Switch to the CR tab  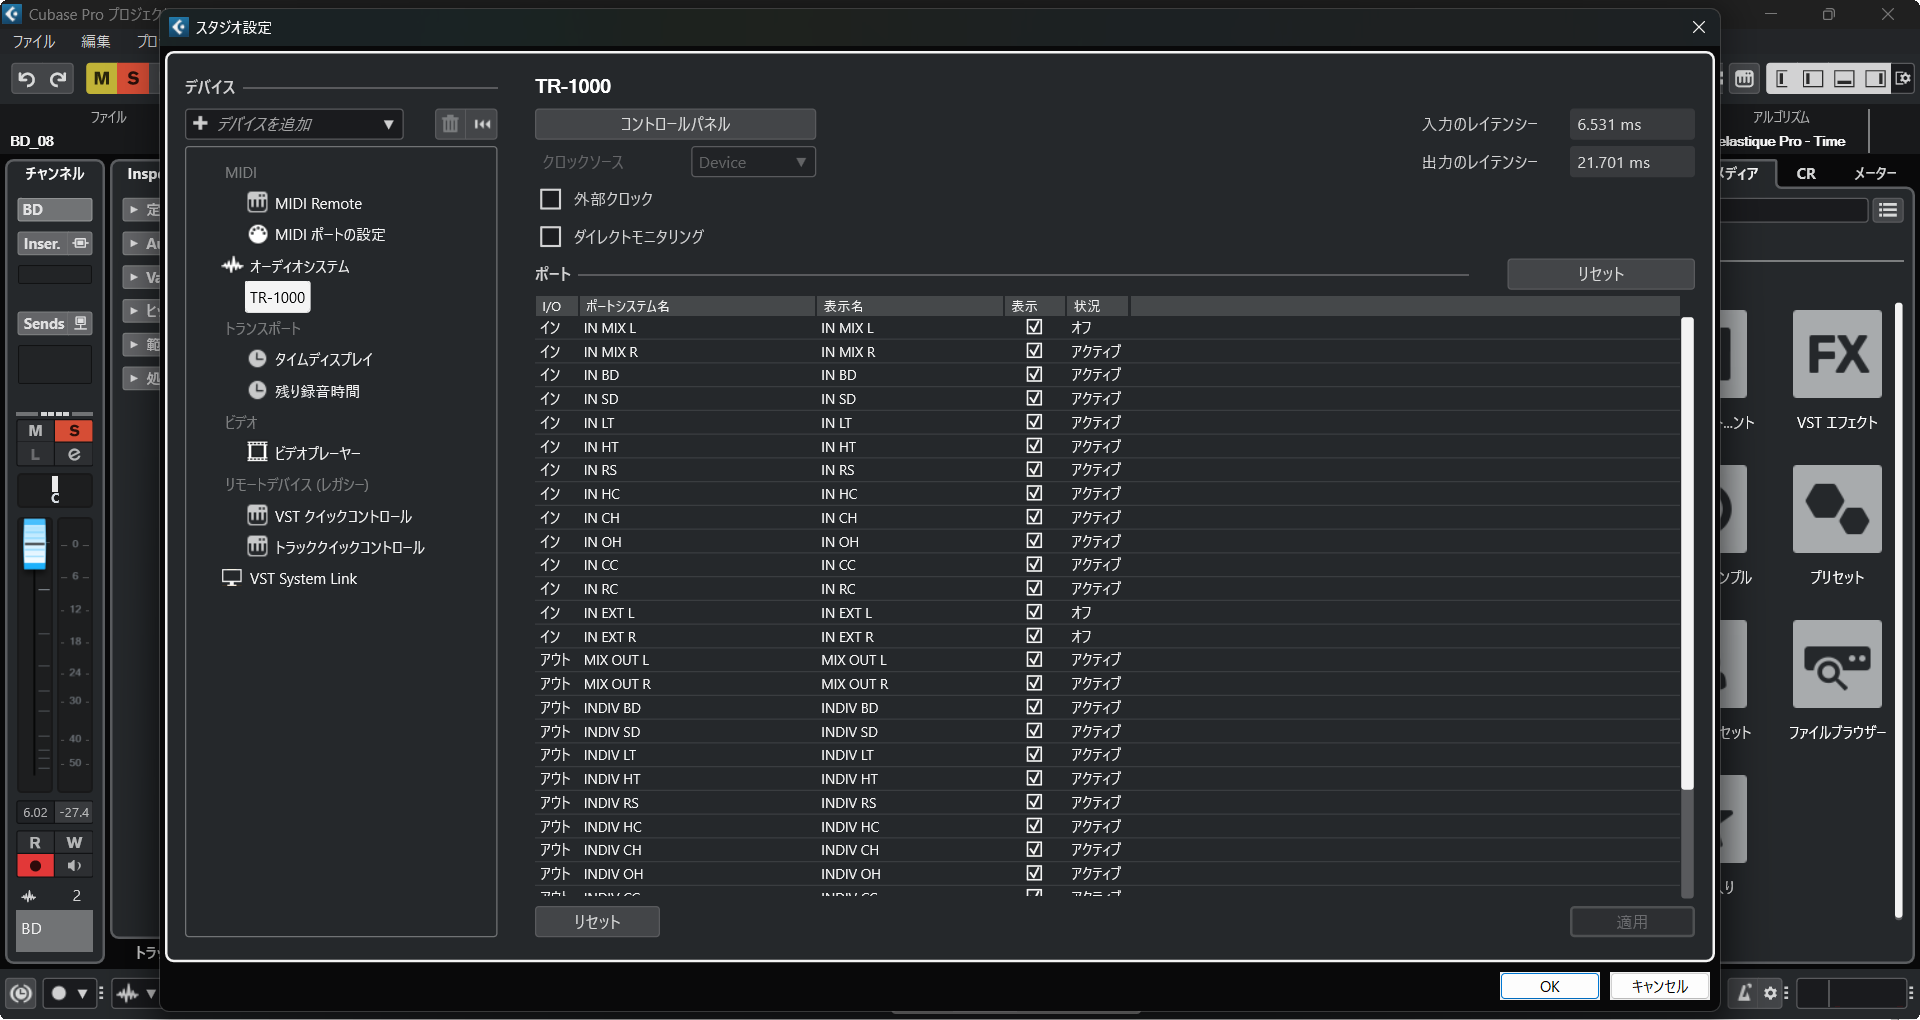[1805, 173]
